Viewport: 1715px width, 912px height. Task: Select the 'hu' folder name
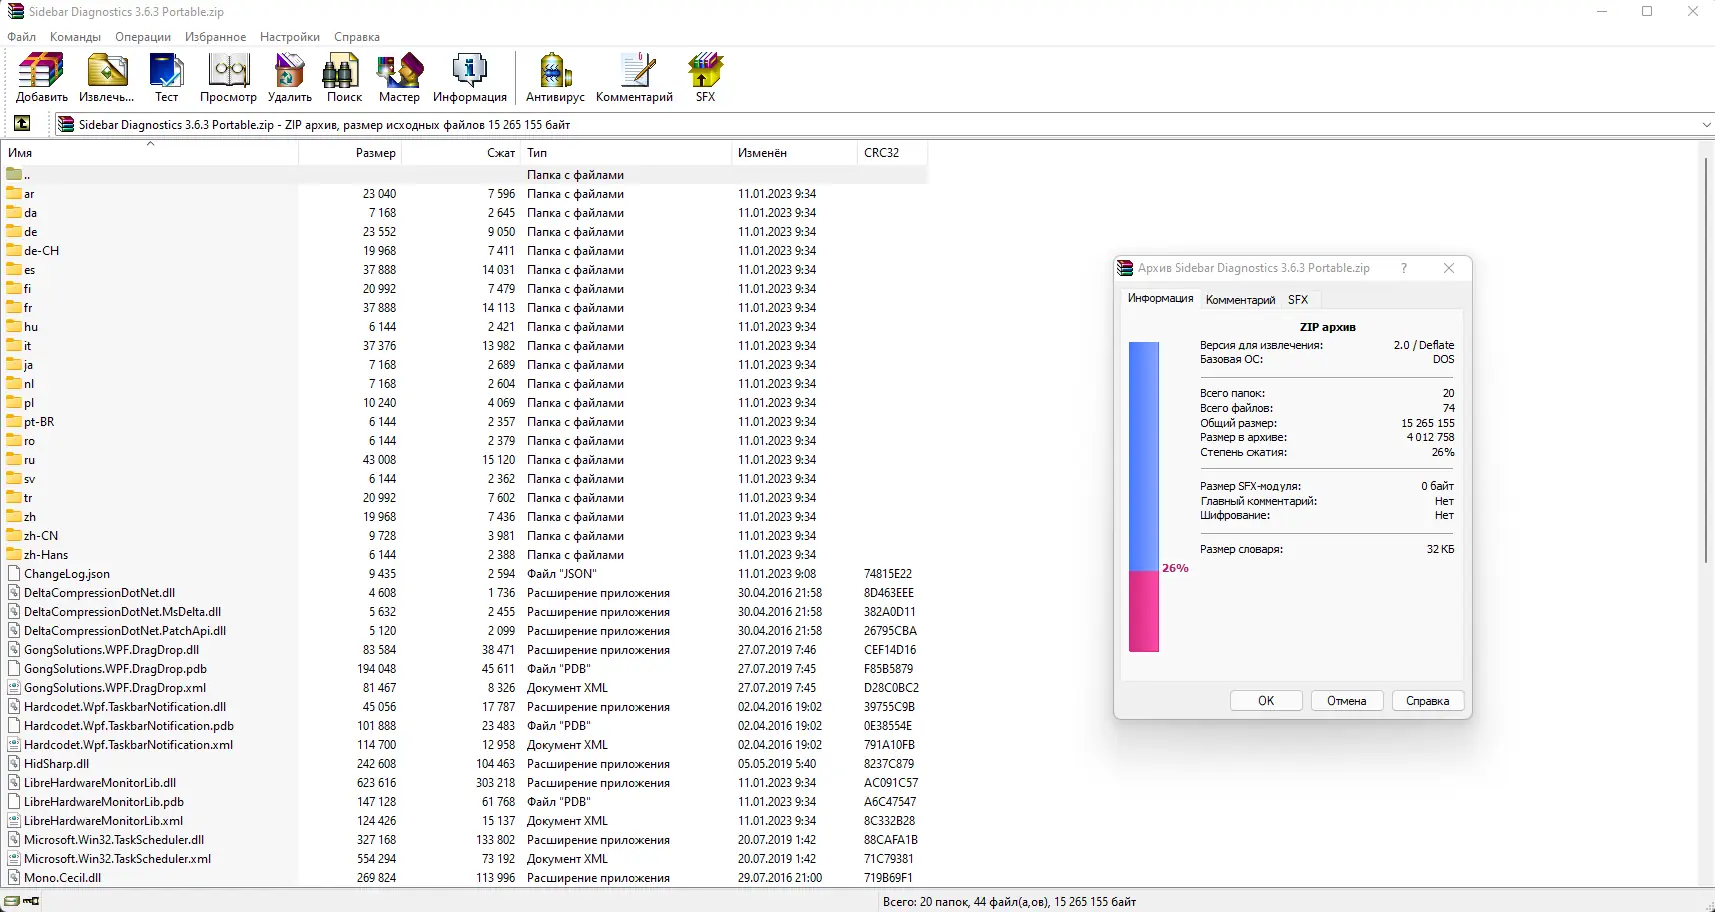[31, 327]
